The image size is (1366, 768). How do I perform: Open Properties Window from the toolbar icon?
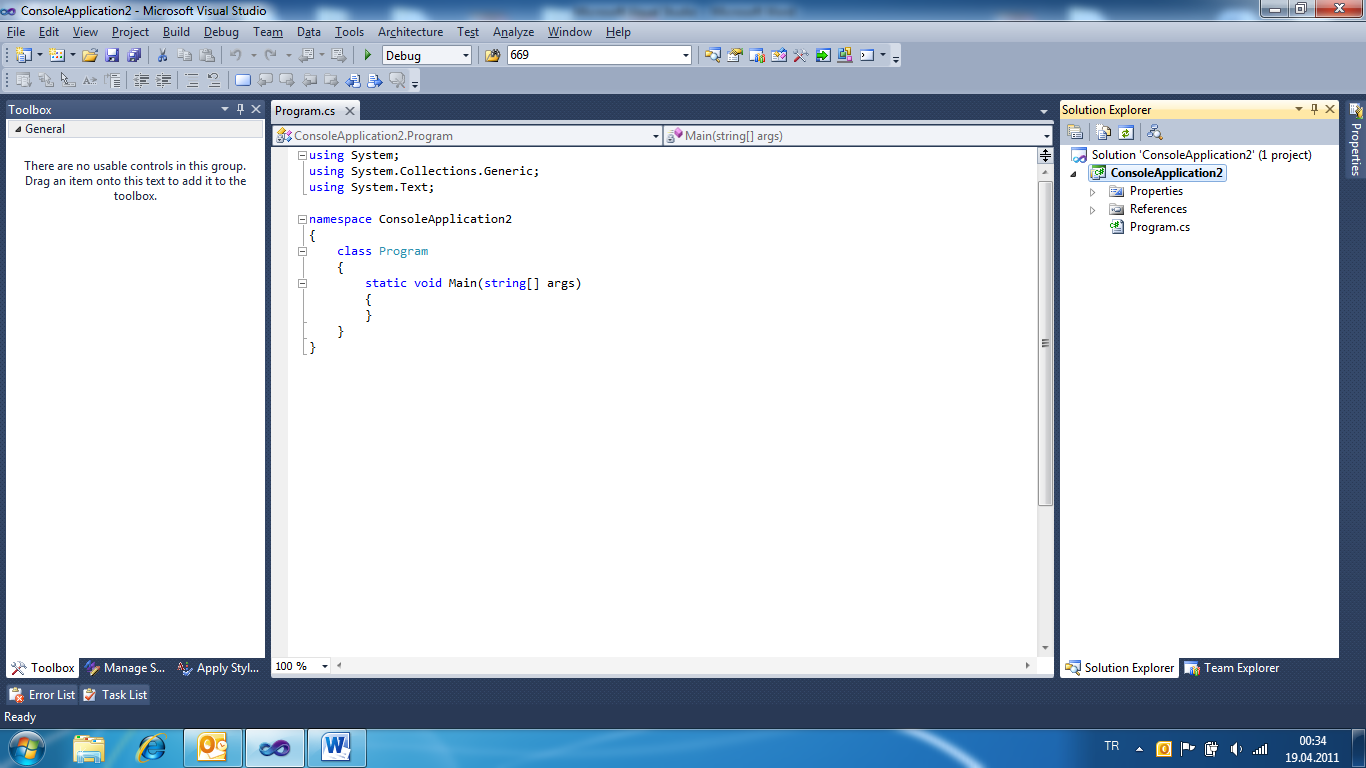[735, 56]
